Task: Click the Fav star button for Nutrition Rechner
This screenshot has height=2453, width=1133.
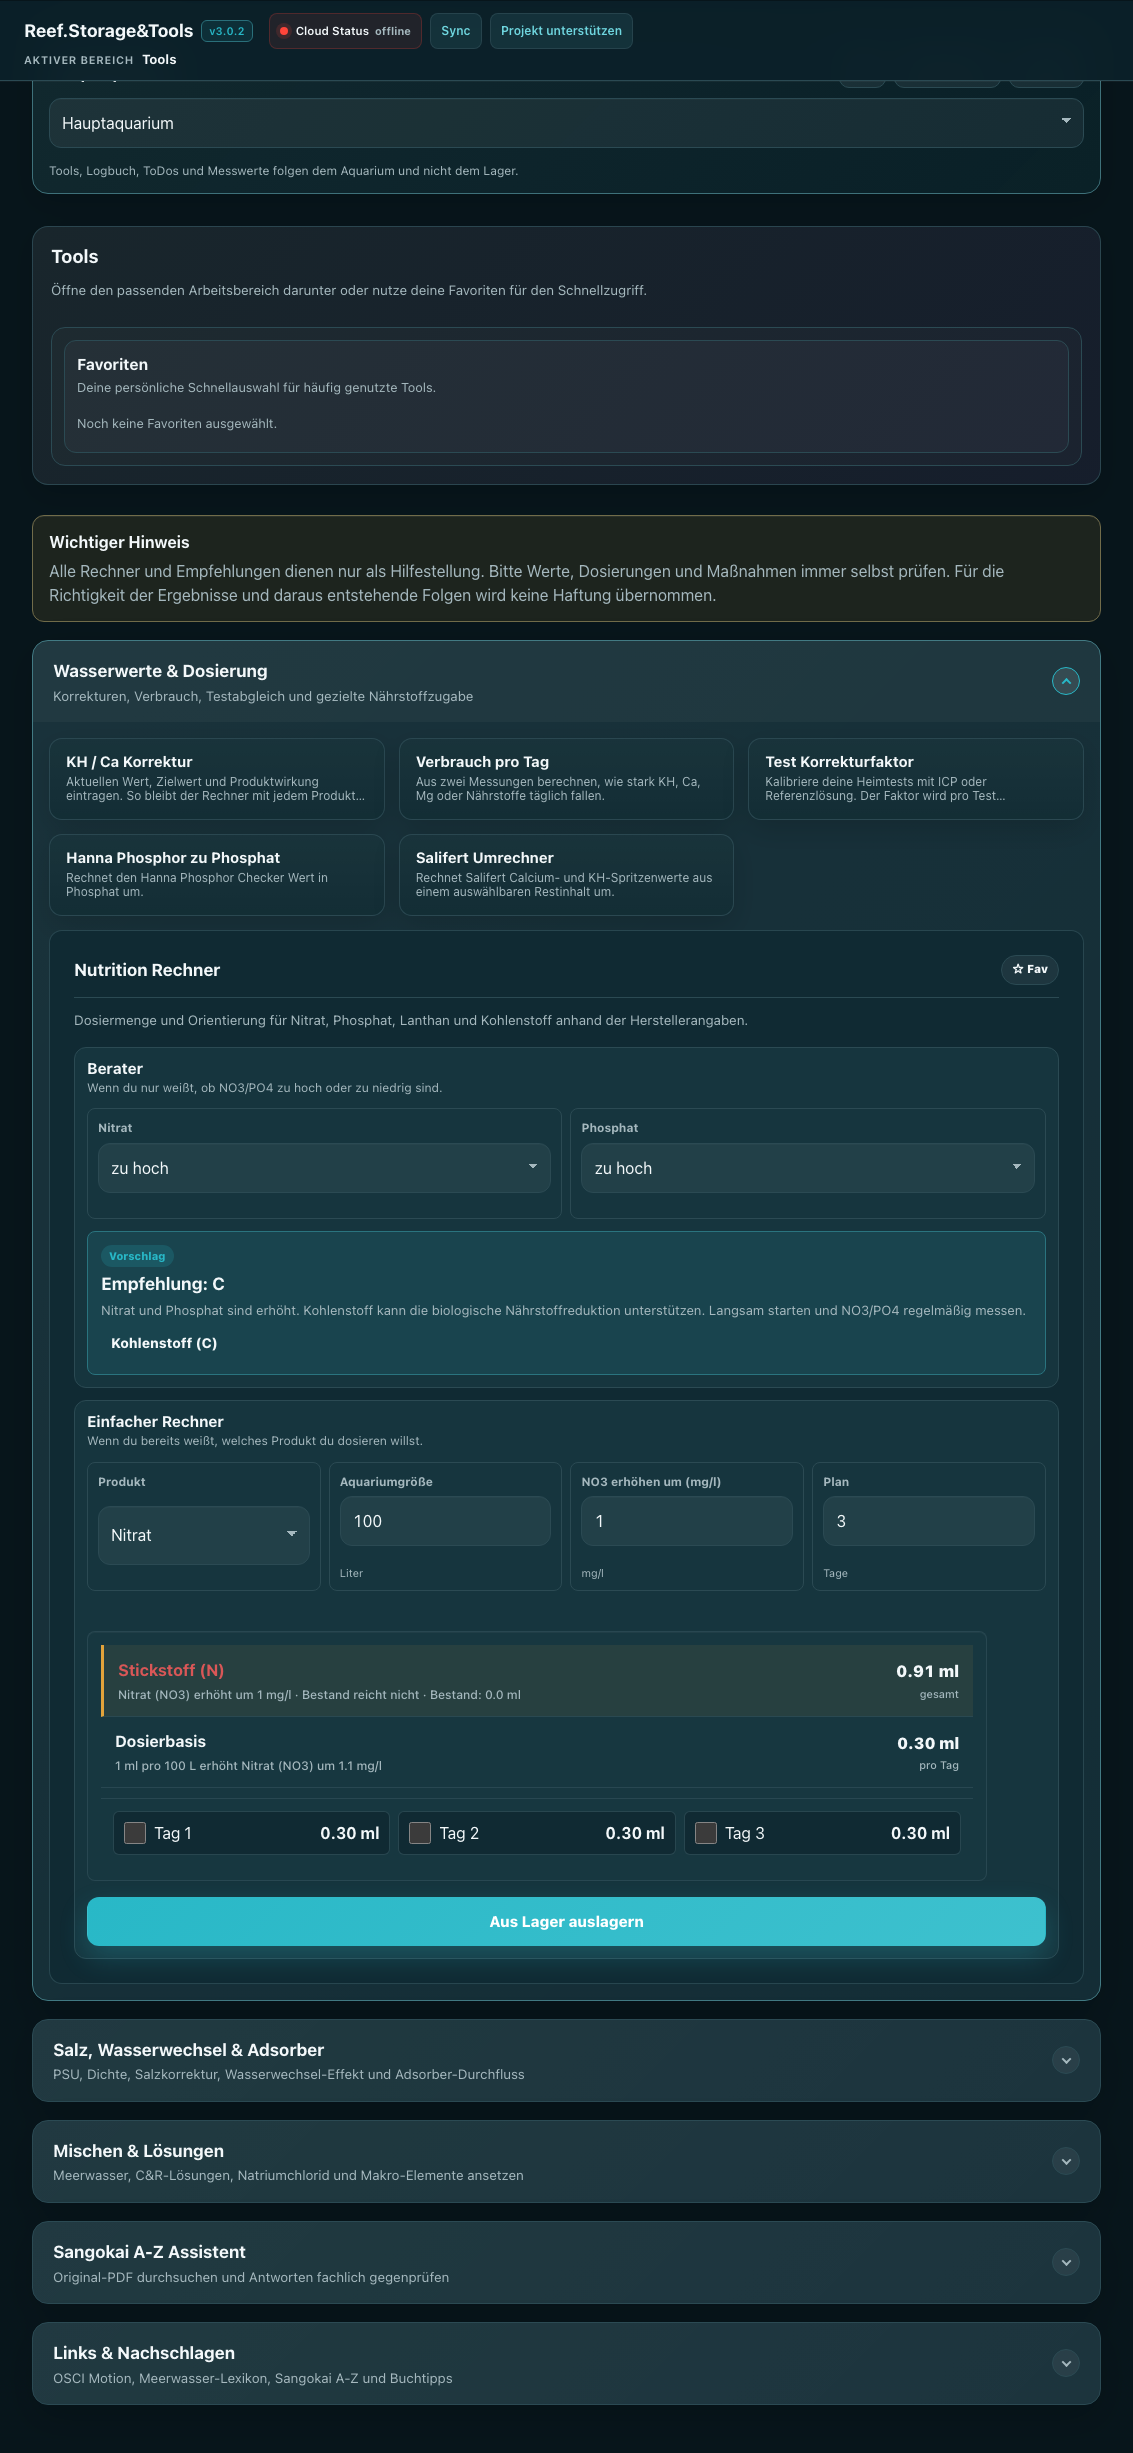Action: 1029,969
